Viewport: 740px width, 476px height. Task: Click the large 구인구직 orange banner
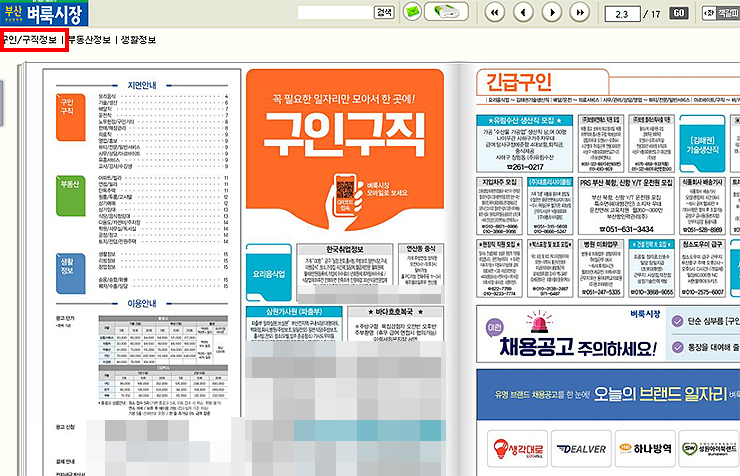tap(345, 149)
